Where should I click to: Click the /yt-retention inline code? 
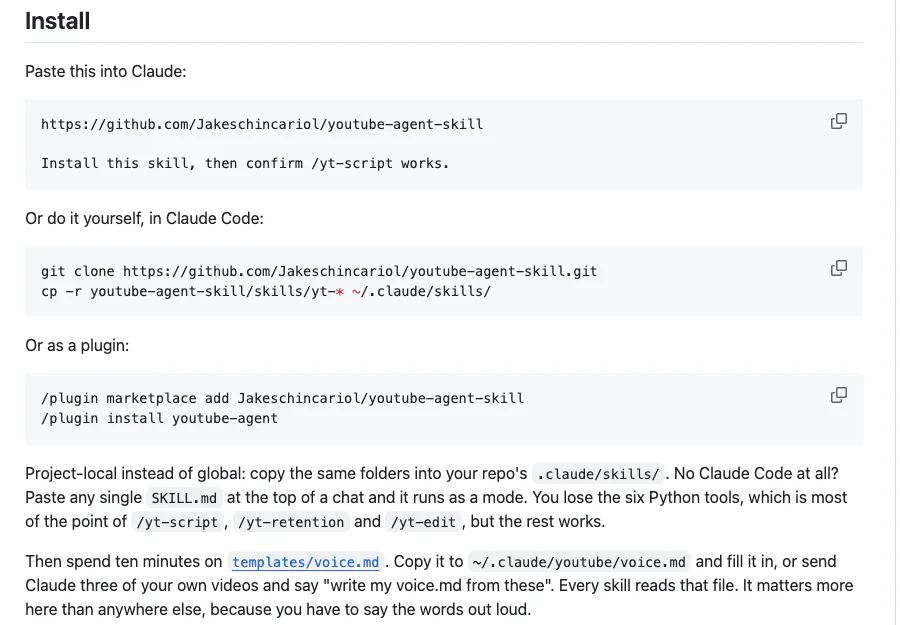[x=291, y=522]
